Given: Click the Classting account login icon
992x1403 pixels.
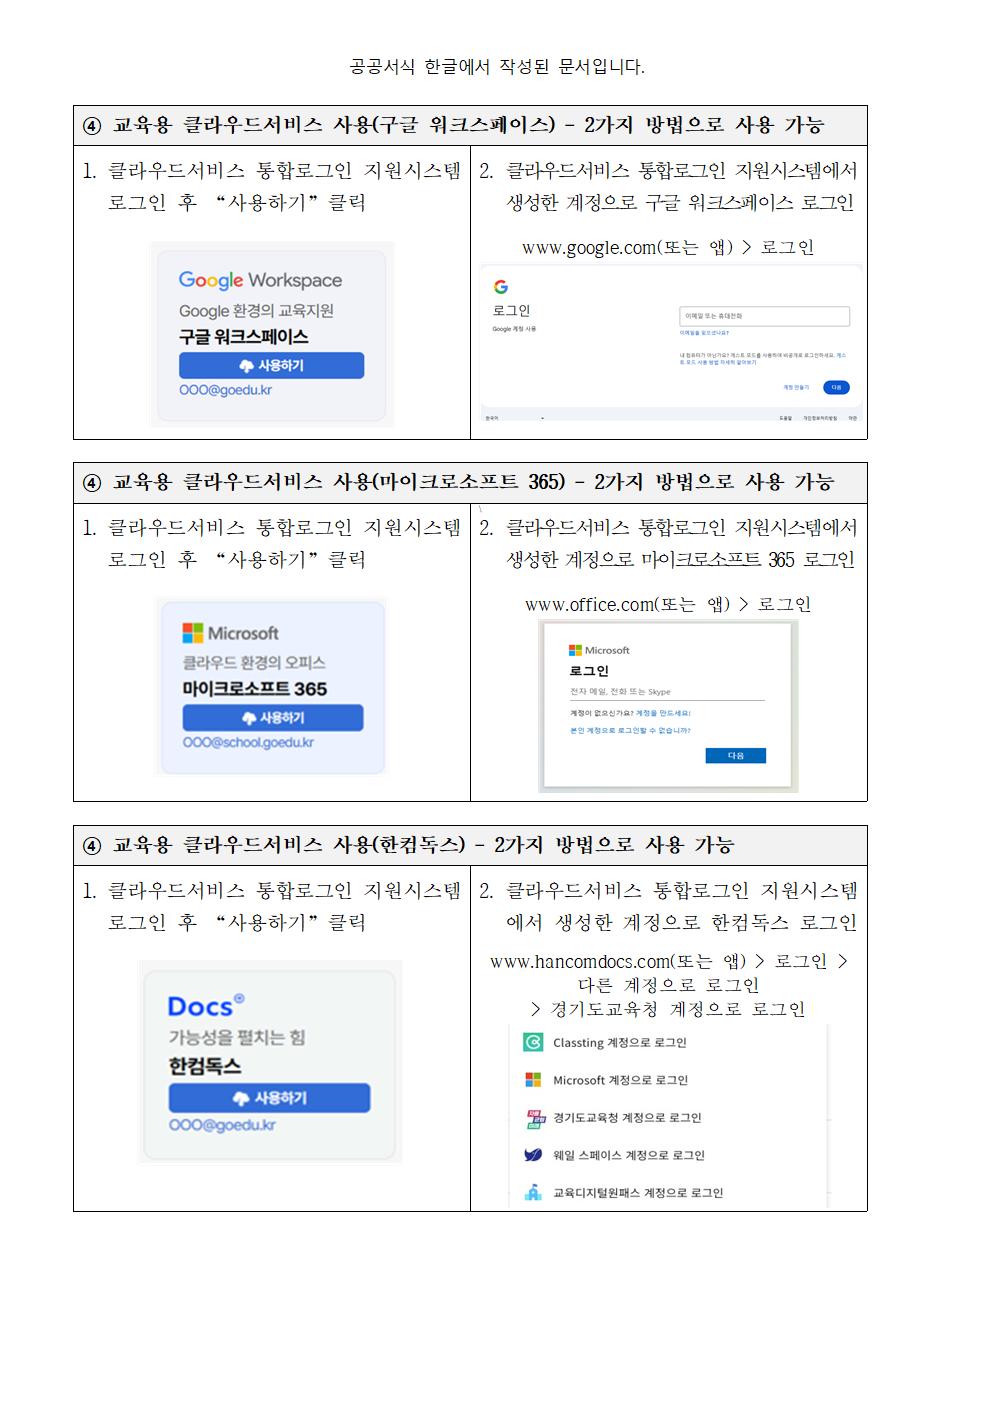Looking at the screenshot, I should tap(533, 1042).
